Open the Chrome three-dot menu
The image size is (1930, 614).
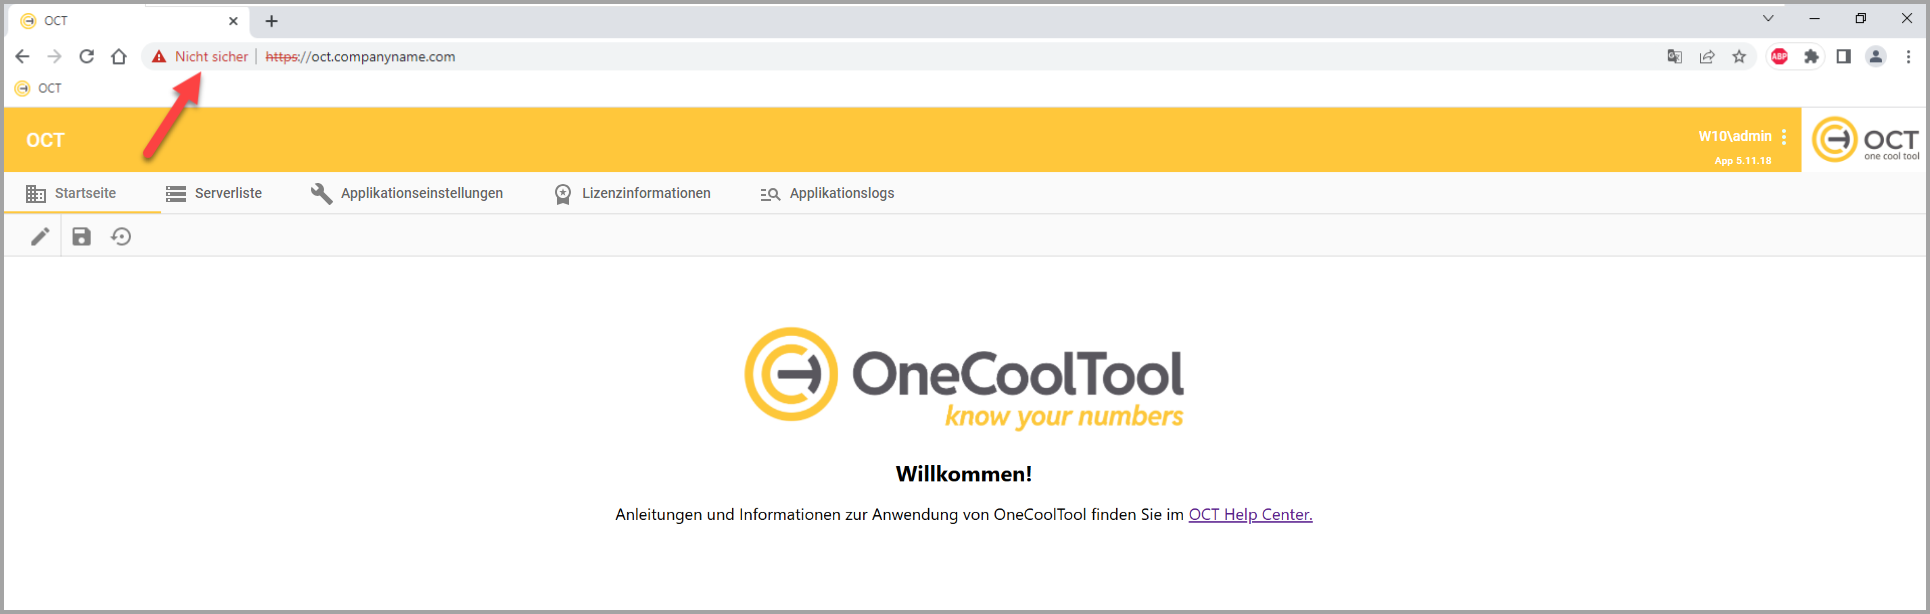click(x=1908, y=57)
